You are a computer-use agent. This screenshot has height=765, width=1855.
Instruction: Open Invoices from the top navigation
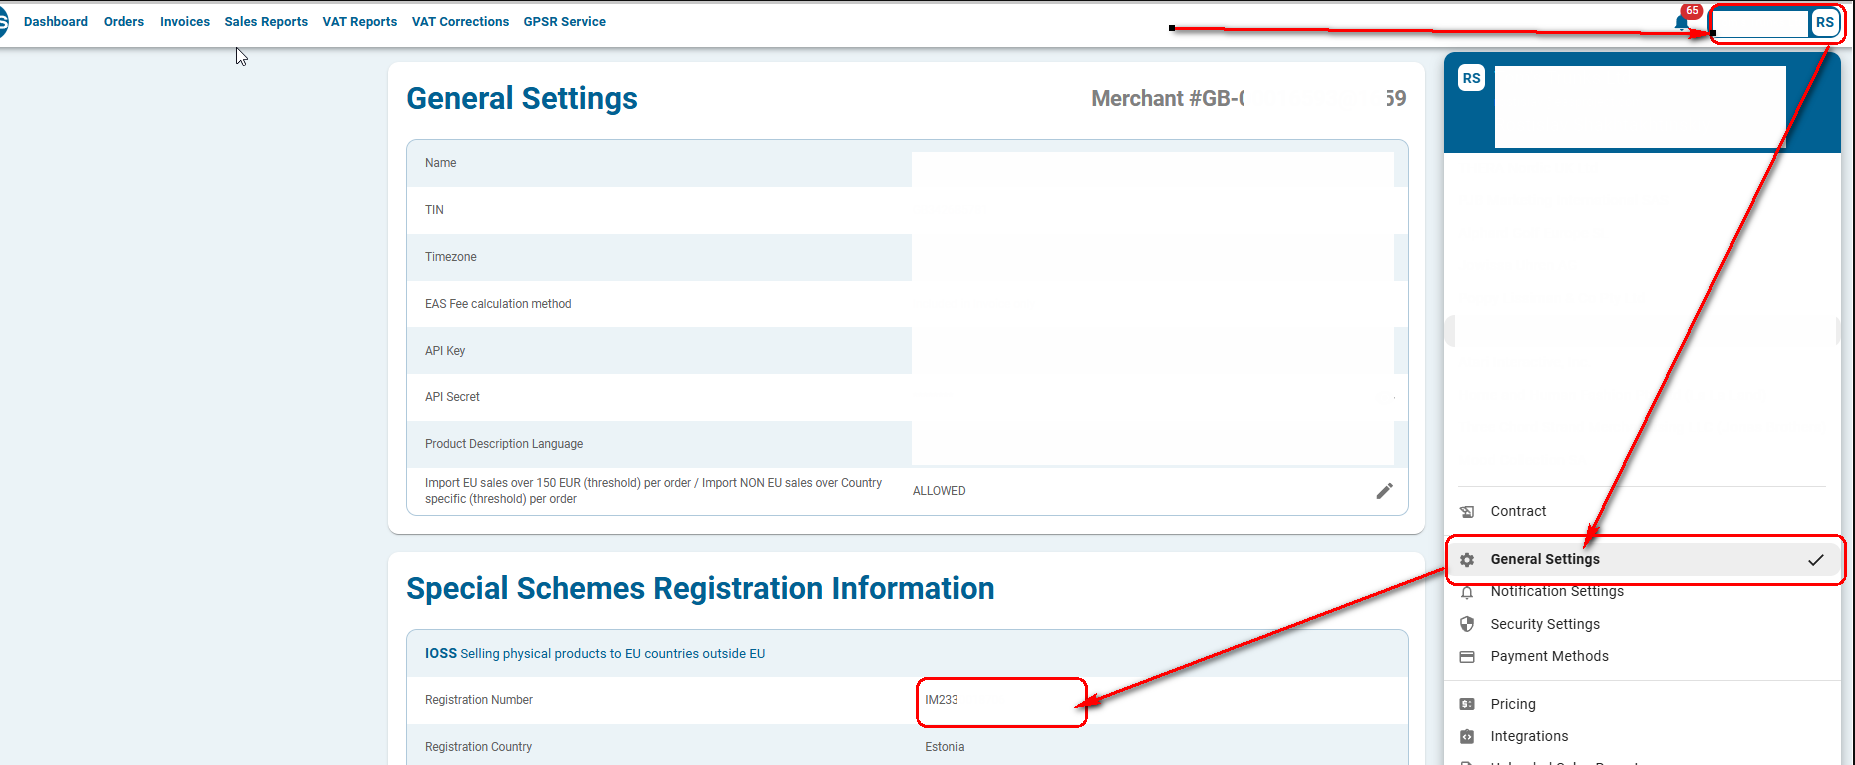[x=185, y=22]
